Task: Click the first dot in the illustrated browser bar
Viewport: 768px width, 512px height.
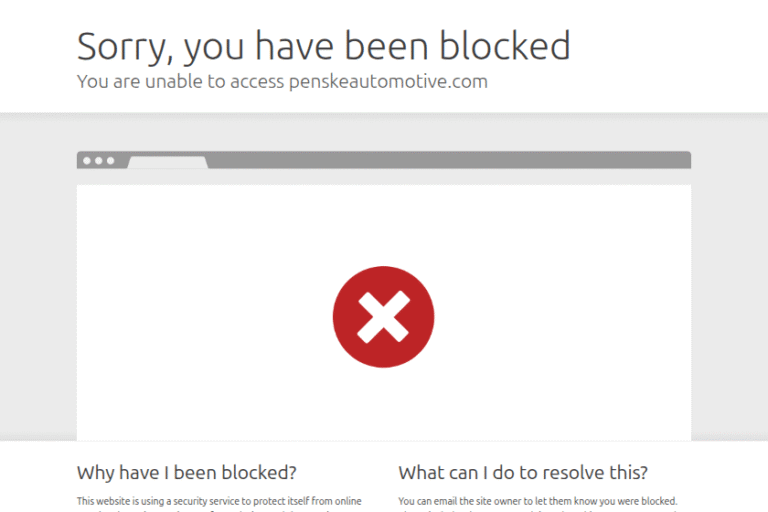Action: (x=88, y=160)
